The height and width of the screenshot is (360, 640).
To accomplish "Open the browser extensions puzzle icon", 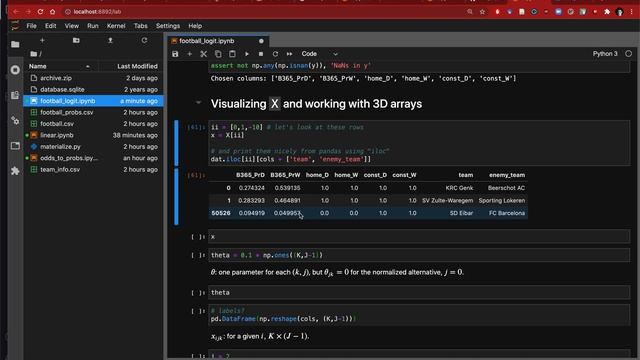I will point(607,12).
